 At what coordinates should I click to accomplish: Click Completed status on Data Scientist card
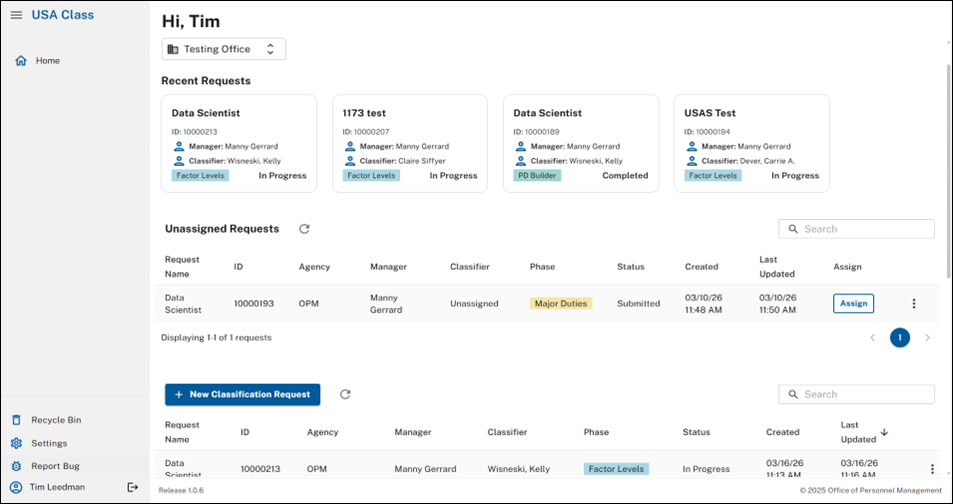(x=625, y=176)
